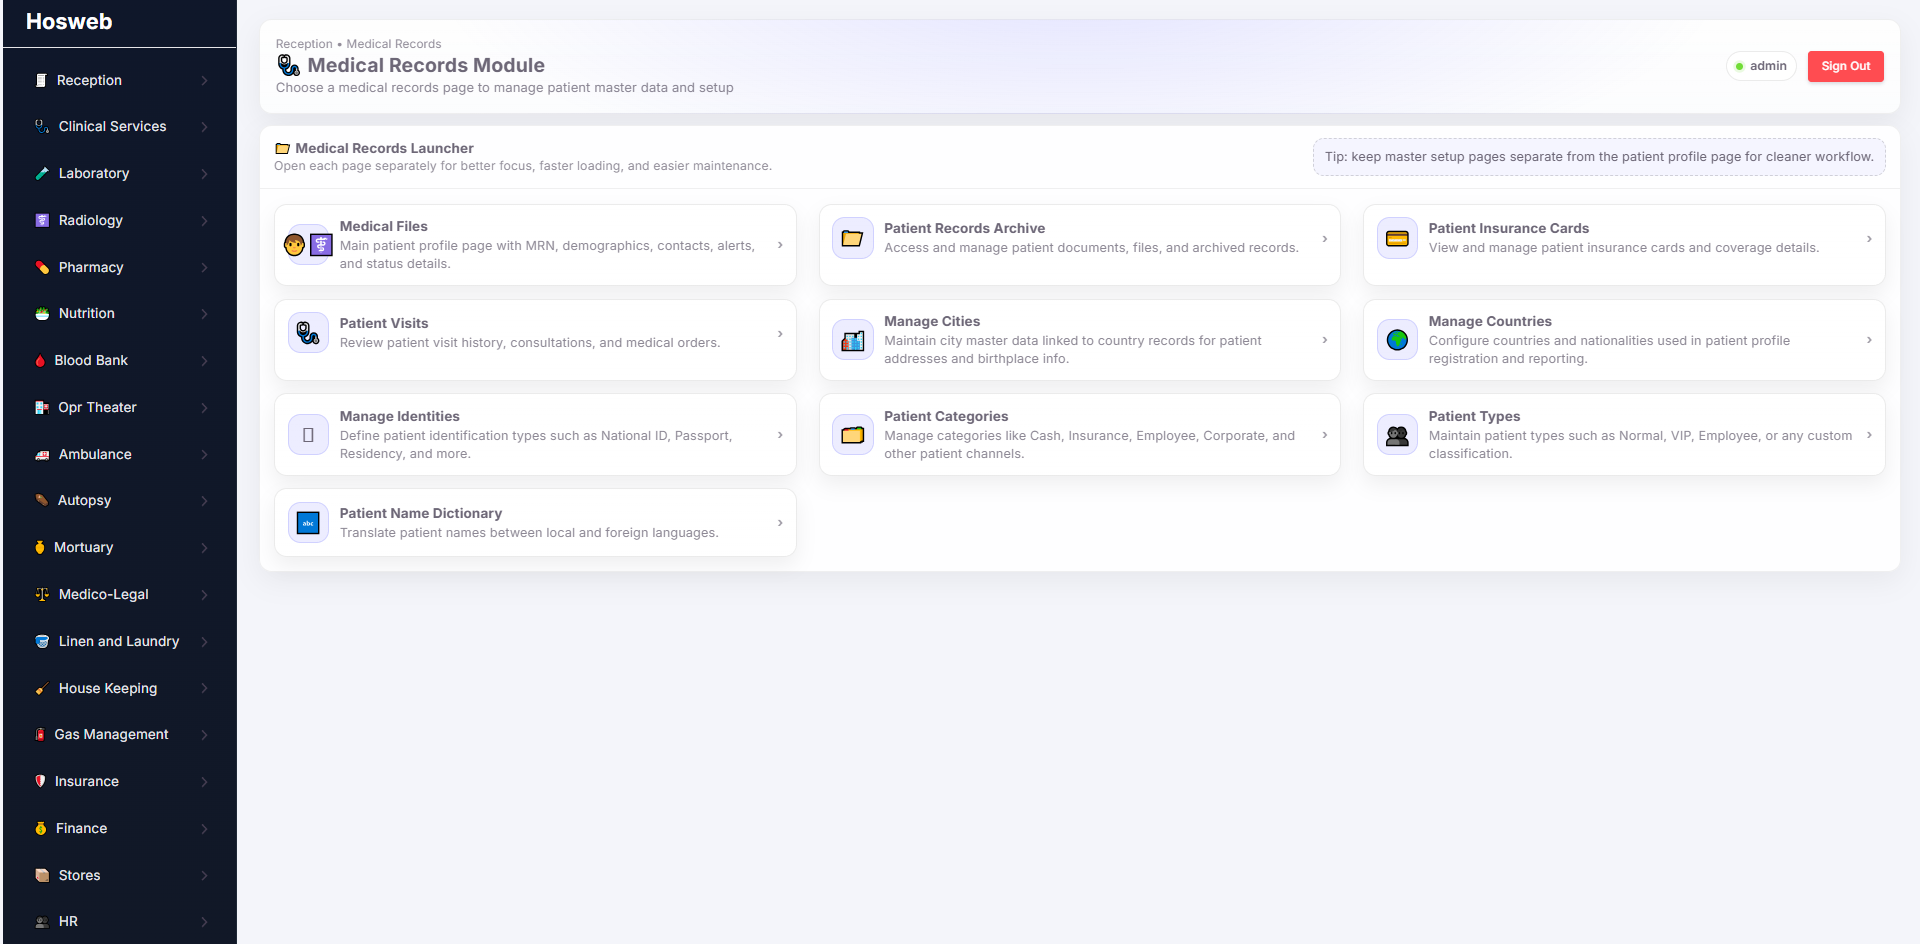
Task: Click the Pharmacy pill sidebar icon
Action: [42, 267]
